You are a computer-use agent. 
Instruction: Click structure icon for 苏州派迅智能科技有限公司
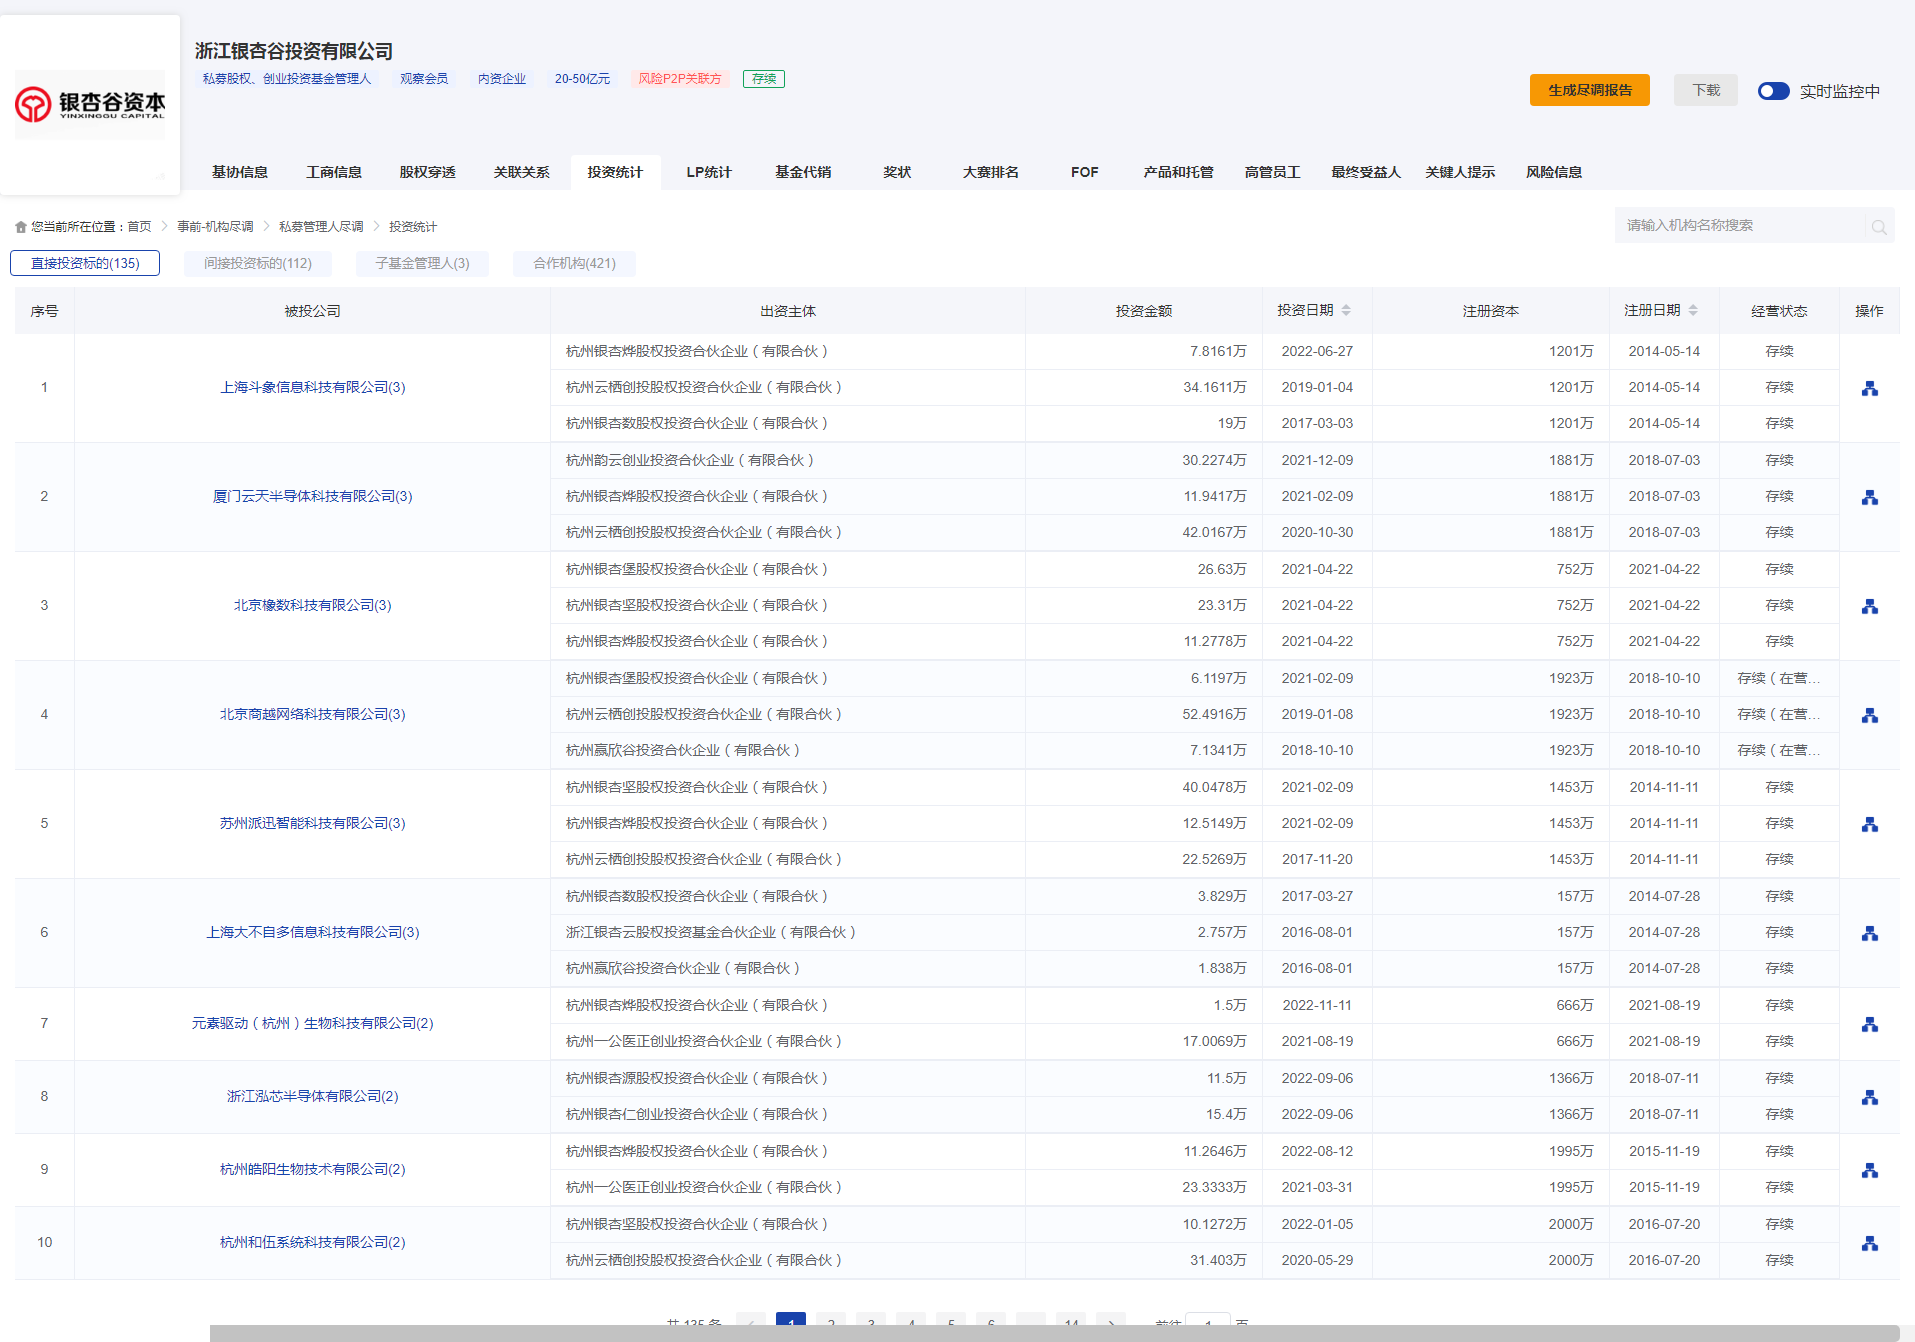click(1869, 824)
